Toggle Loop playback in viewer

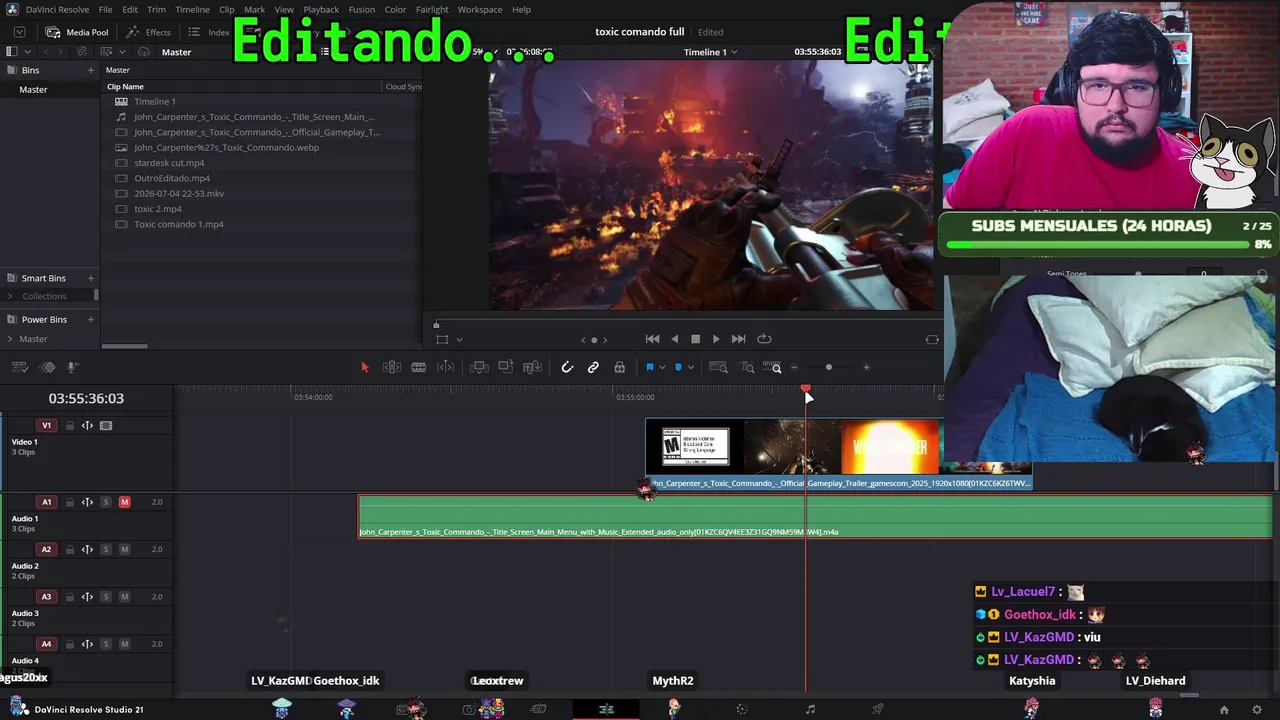[764, 339]
